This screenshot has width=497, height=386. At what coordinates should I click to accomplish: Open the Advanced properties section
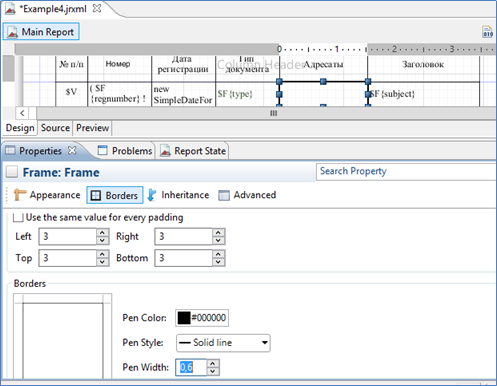pos(247,195)
